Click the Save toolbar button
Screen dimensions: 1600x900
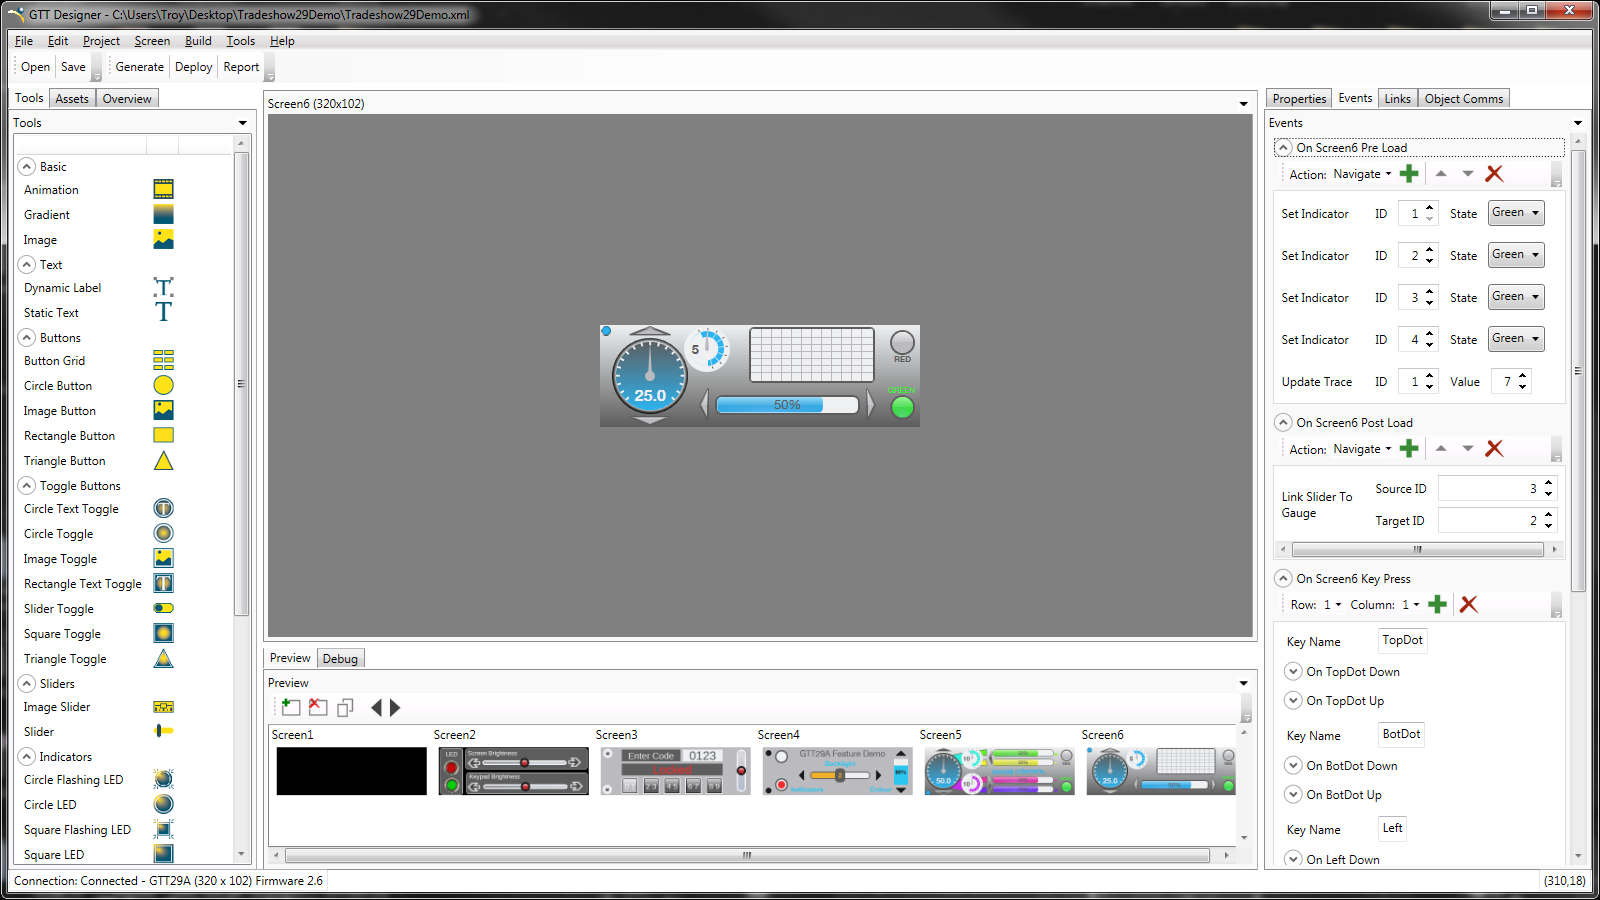(73, 67)
